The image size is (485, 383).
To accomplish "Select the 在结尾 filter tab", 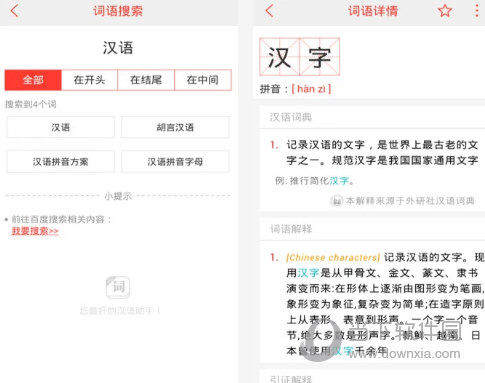I will pyautogui.click(x=146, y=80).
